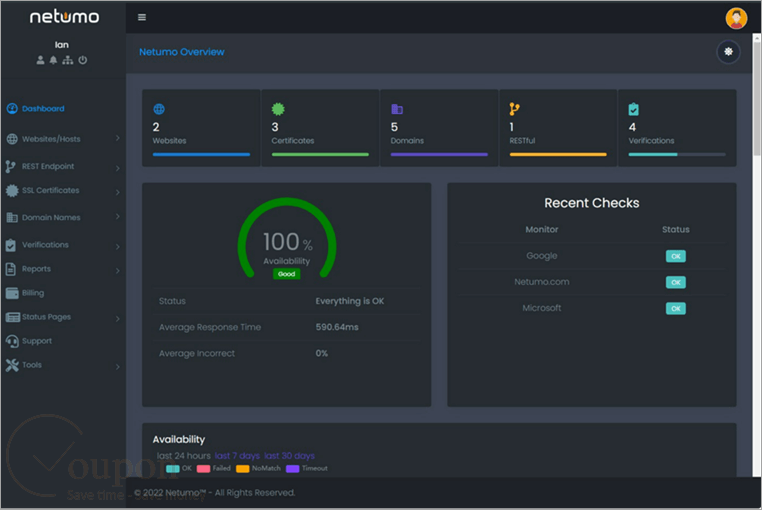Click the globe icon on Websites card
Screen dimensions: 762x510
(159, 109)
